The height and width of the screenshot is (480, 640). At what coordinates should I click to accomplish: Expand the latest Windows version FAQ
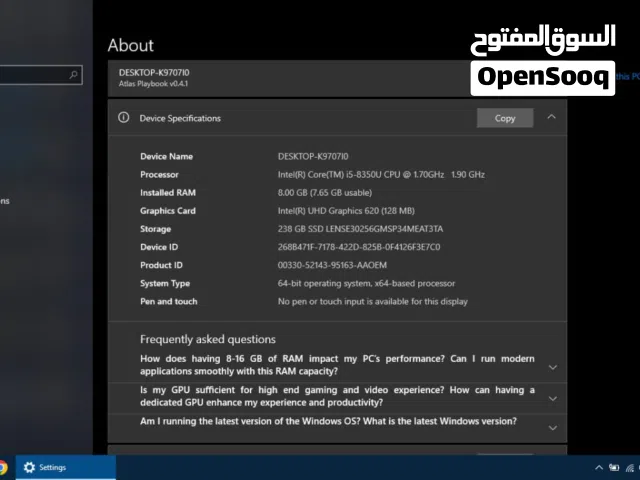(553, 428)
